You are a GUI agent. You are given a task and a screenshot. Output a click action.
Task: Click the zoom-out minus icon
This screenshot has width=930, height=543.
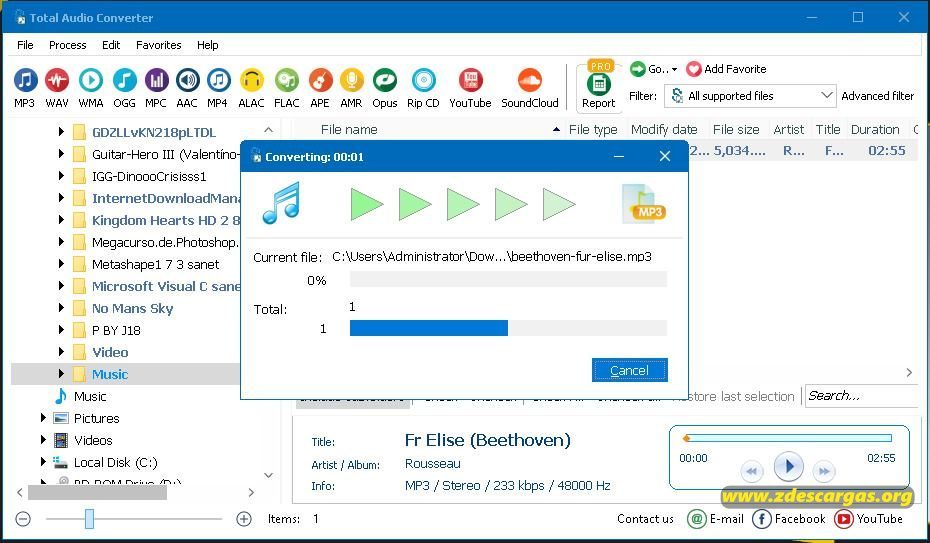[23, 519]
